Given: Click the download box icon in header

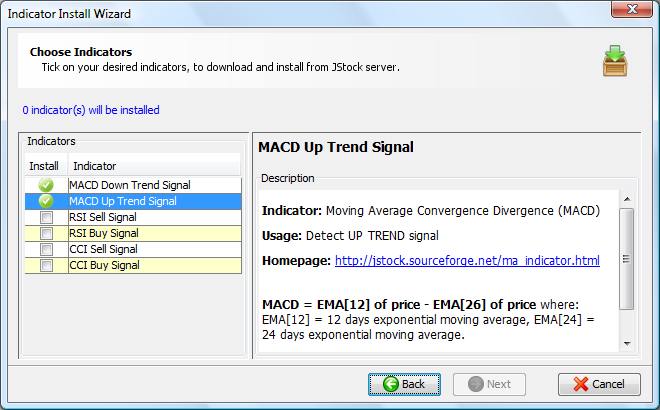Looking at the screenshot, I should 615,61.
